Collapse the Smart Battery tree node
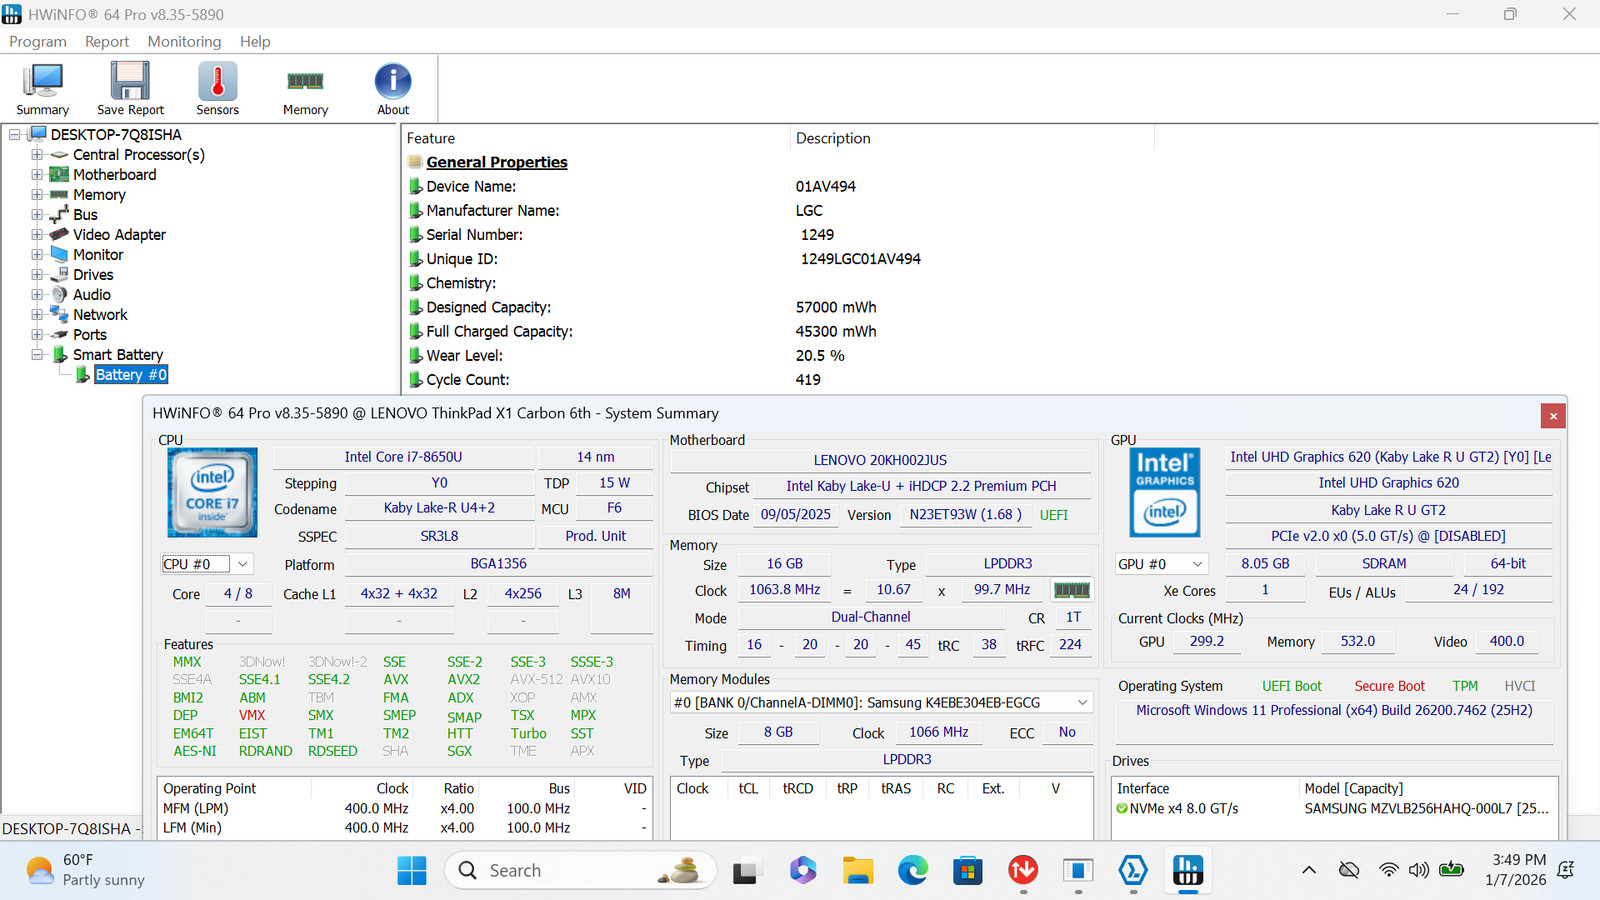 click(x=37, y=355)
